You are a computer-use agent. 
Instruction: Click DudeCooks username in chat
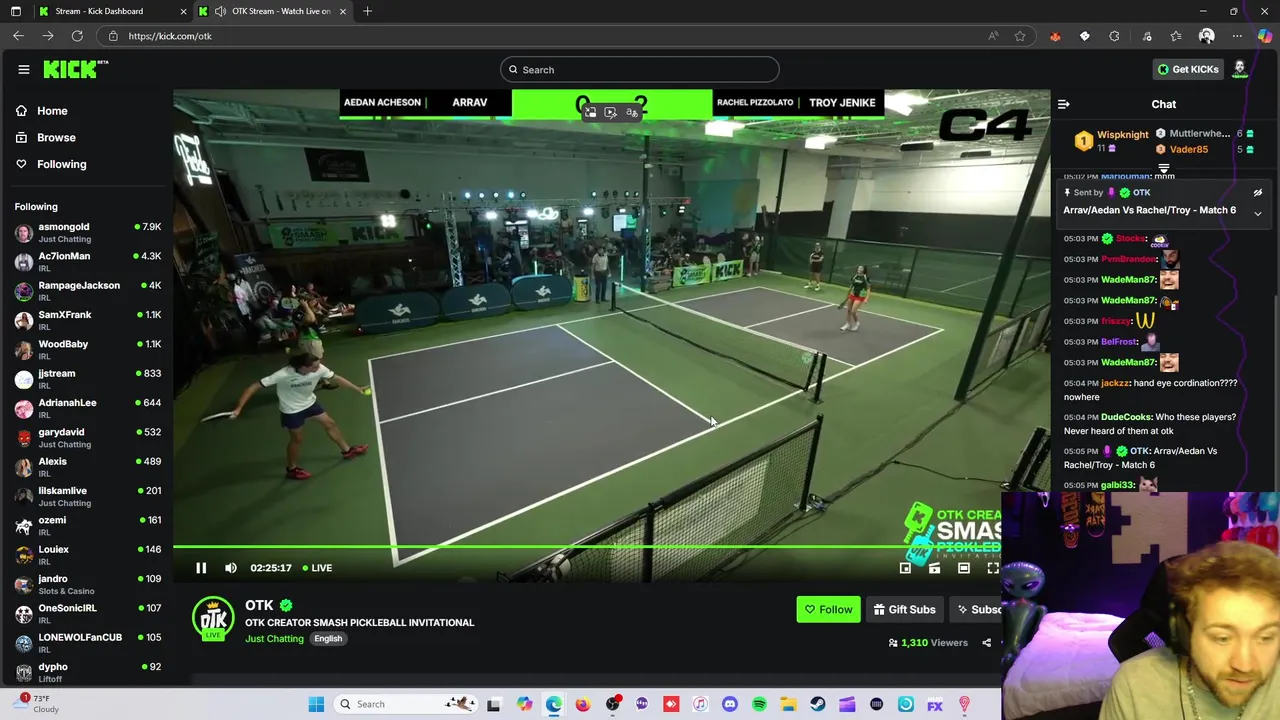click(1126, 417)
